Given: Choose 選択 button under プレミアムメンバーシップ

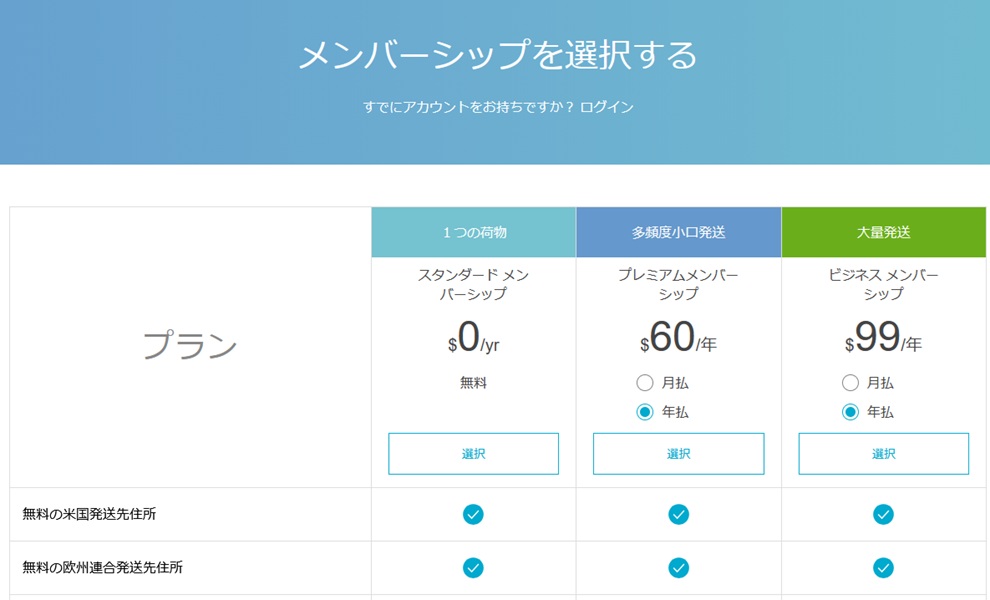Looking at the screenshot, I should [x=678, y=454].
